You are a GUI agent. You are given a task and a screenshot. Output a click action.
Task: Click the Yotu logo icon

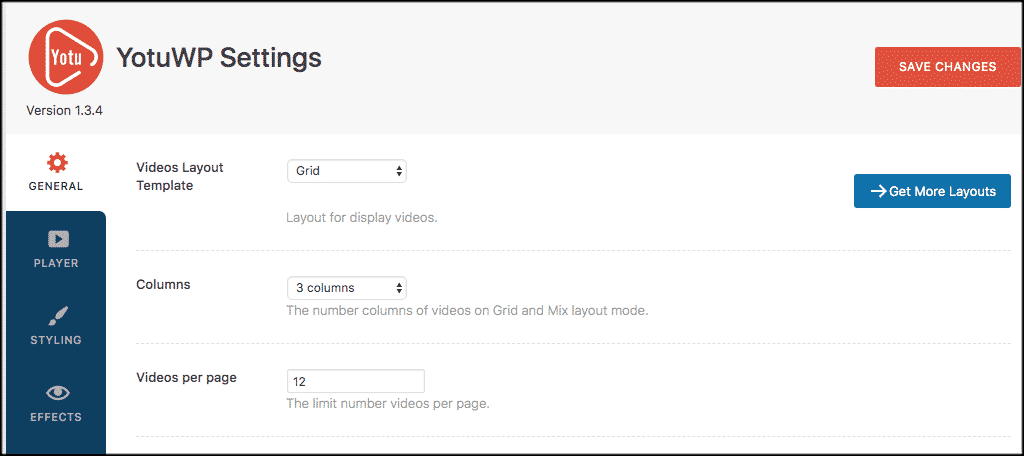point(66,58)
